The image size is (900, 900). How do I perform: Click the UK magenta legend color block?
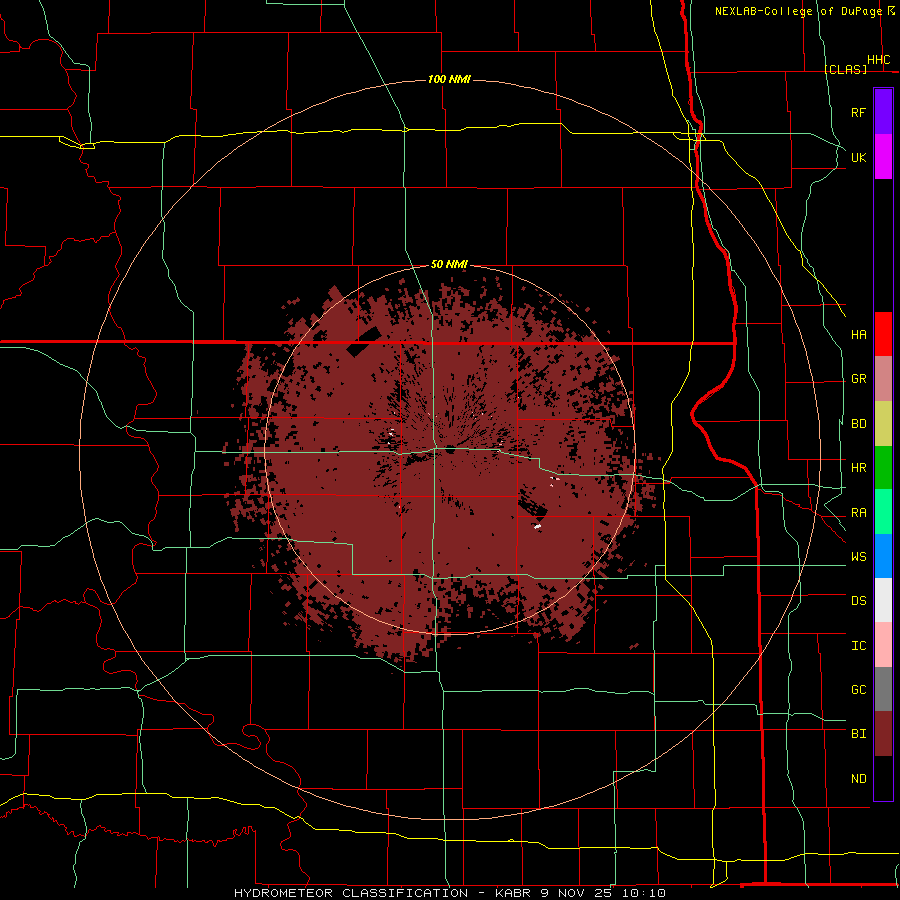883,157
